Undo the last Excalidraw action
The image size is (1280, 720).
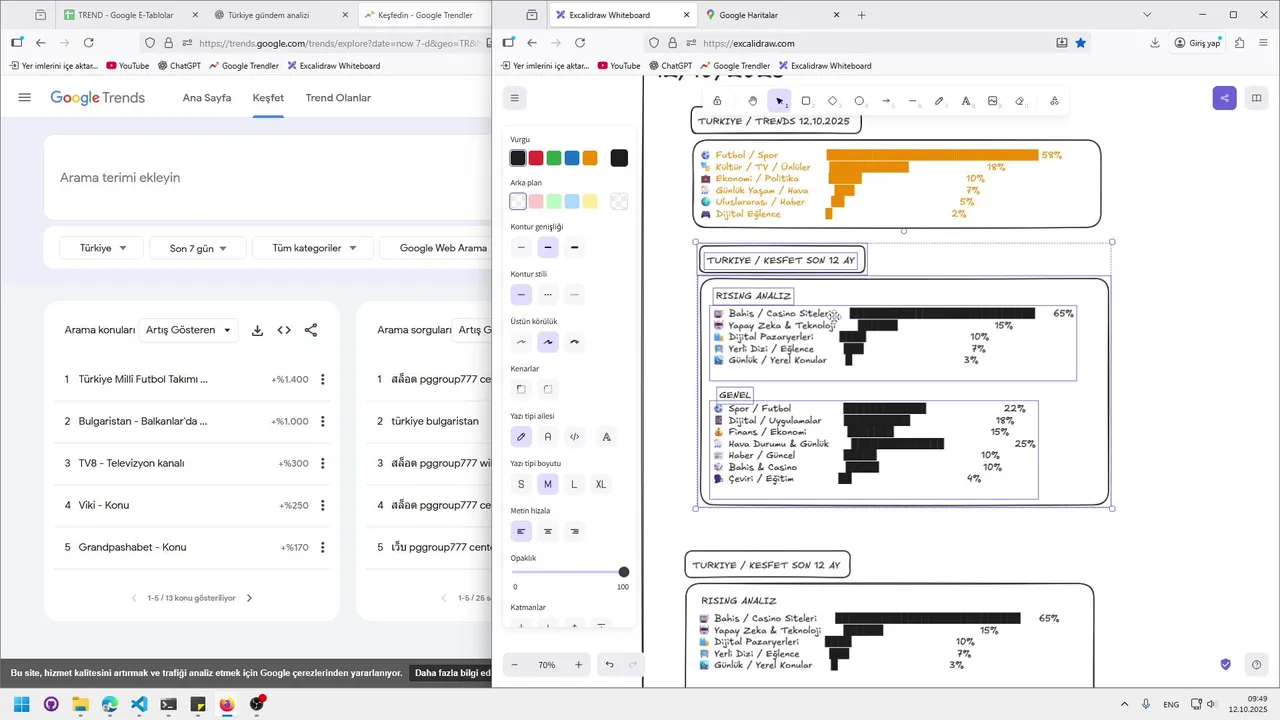(610, 665)
